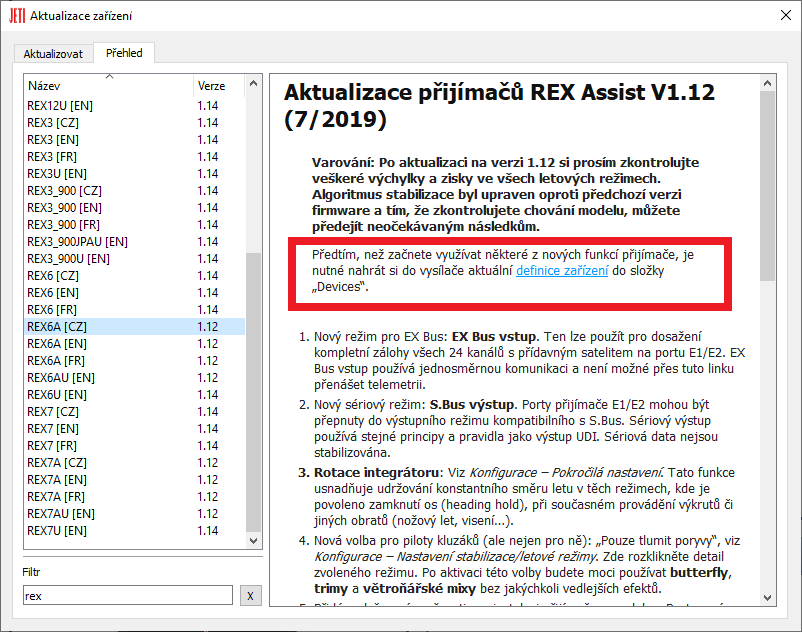Select the REX3 [FR] device row
Viewport: 802px width, 632px height.
(135, 156)
